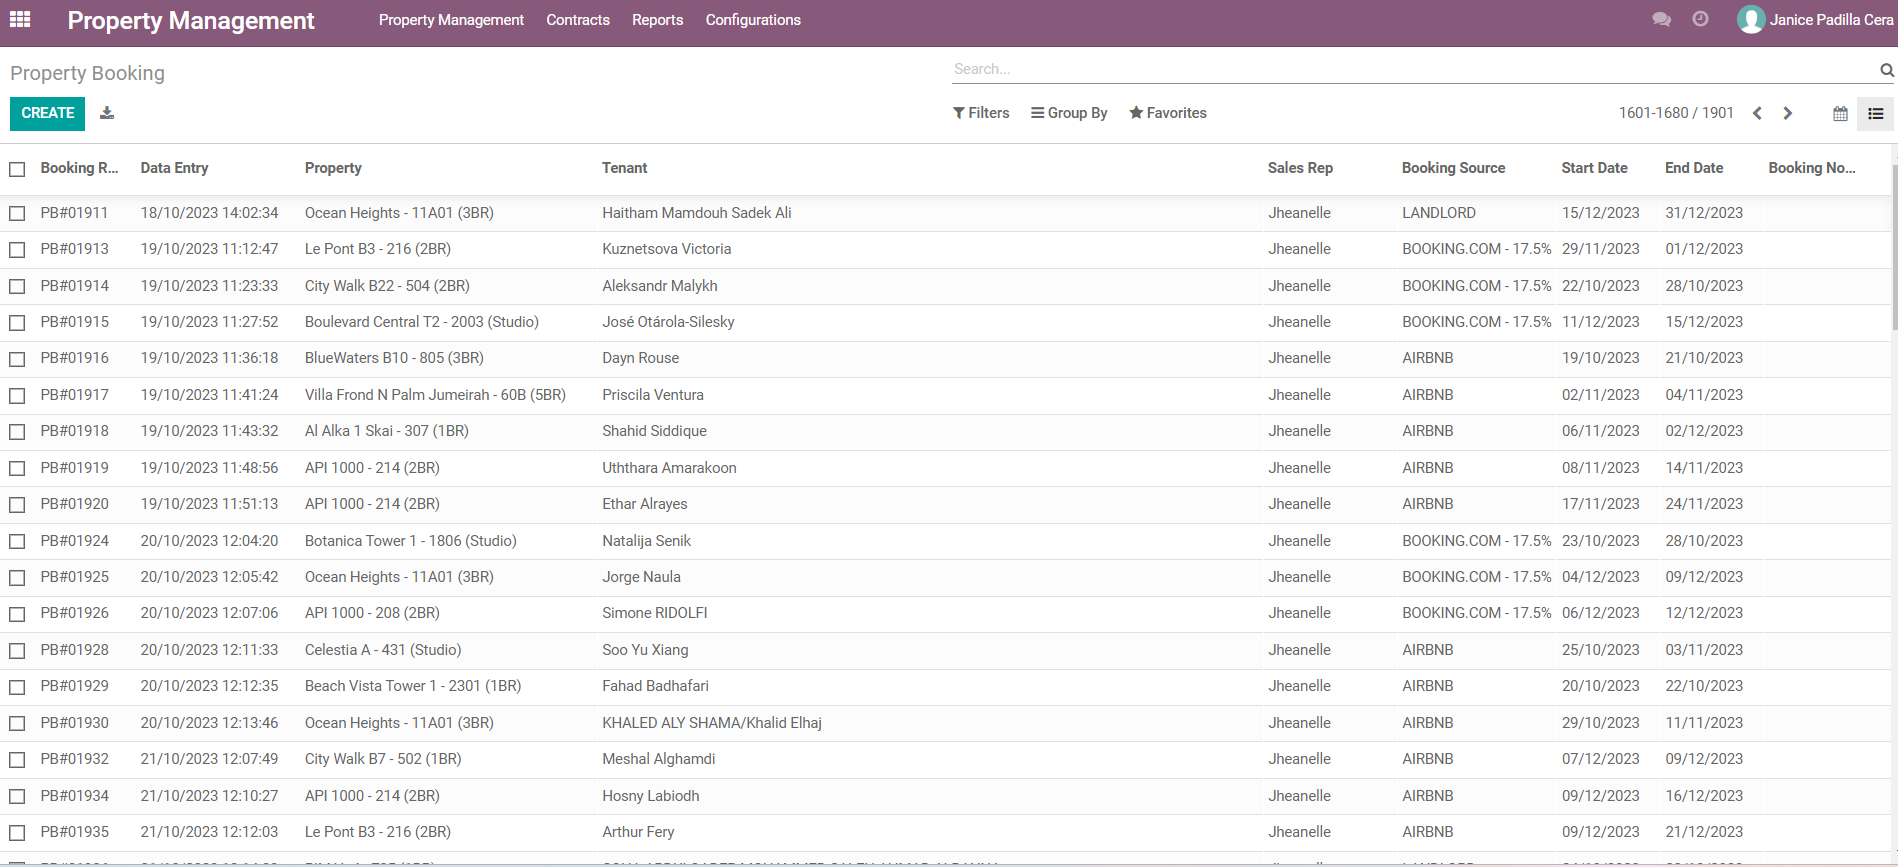Click tenant Meshal Alghamdi

(x=659, y=759)
